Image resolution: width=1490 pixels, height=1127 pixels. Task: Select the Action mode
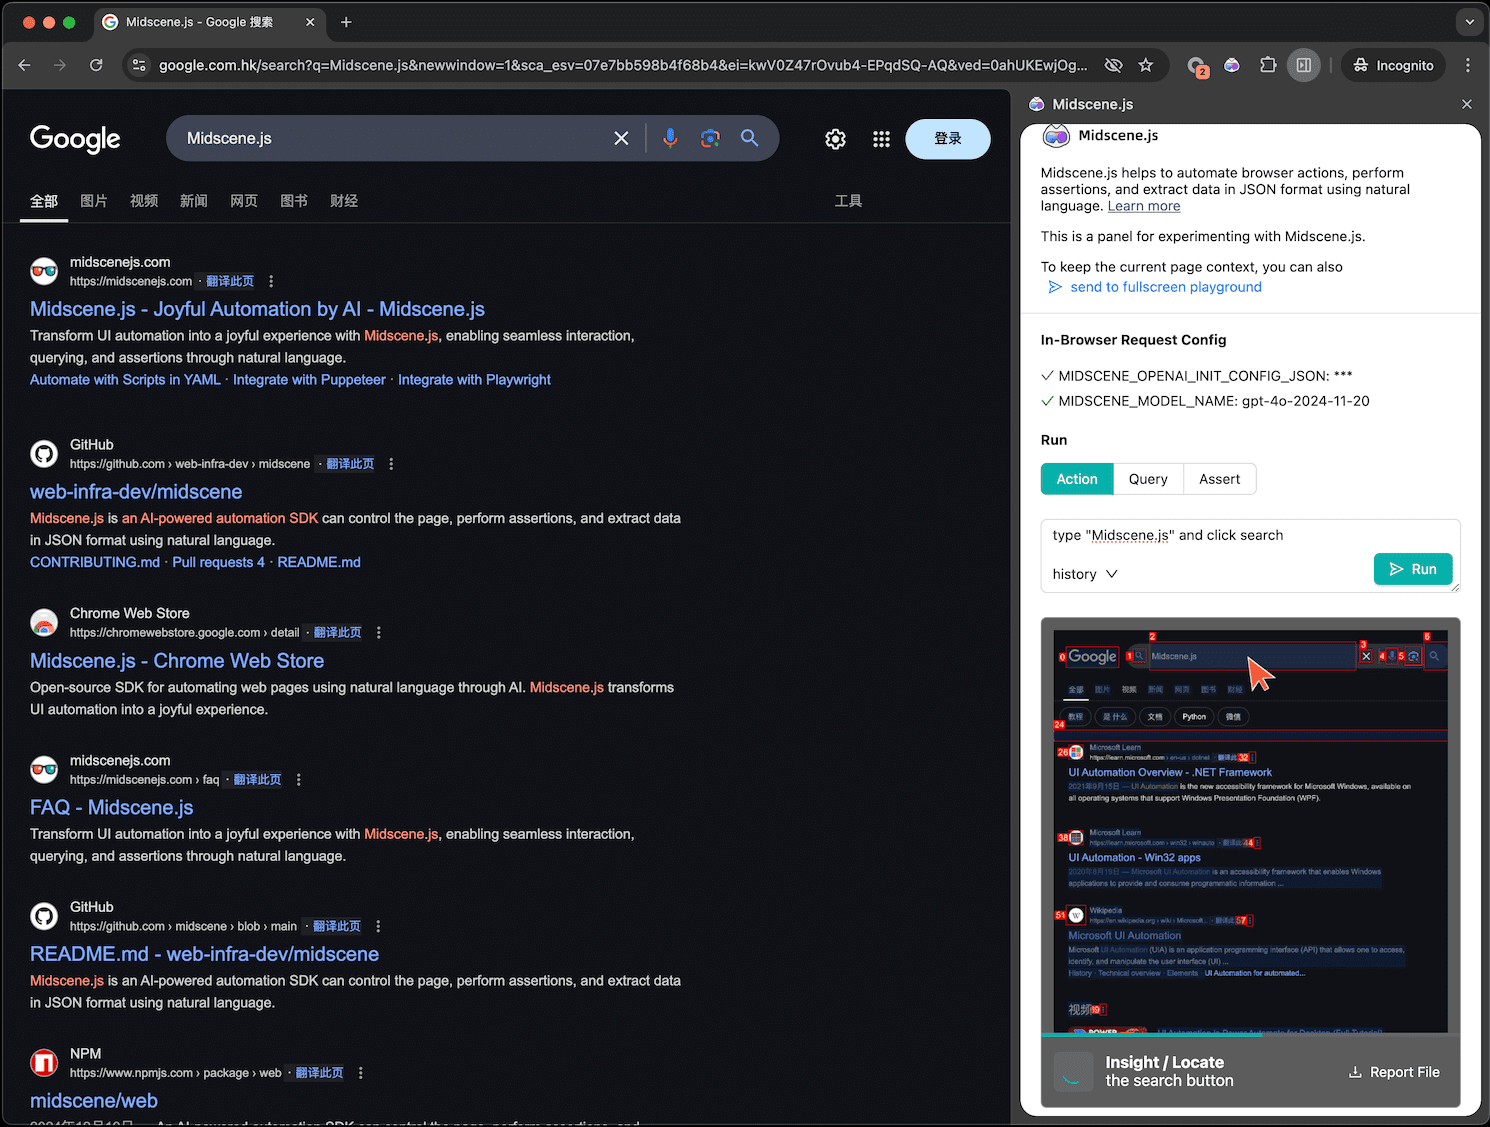click(x=1077, y=479)
